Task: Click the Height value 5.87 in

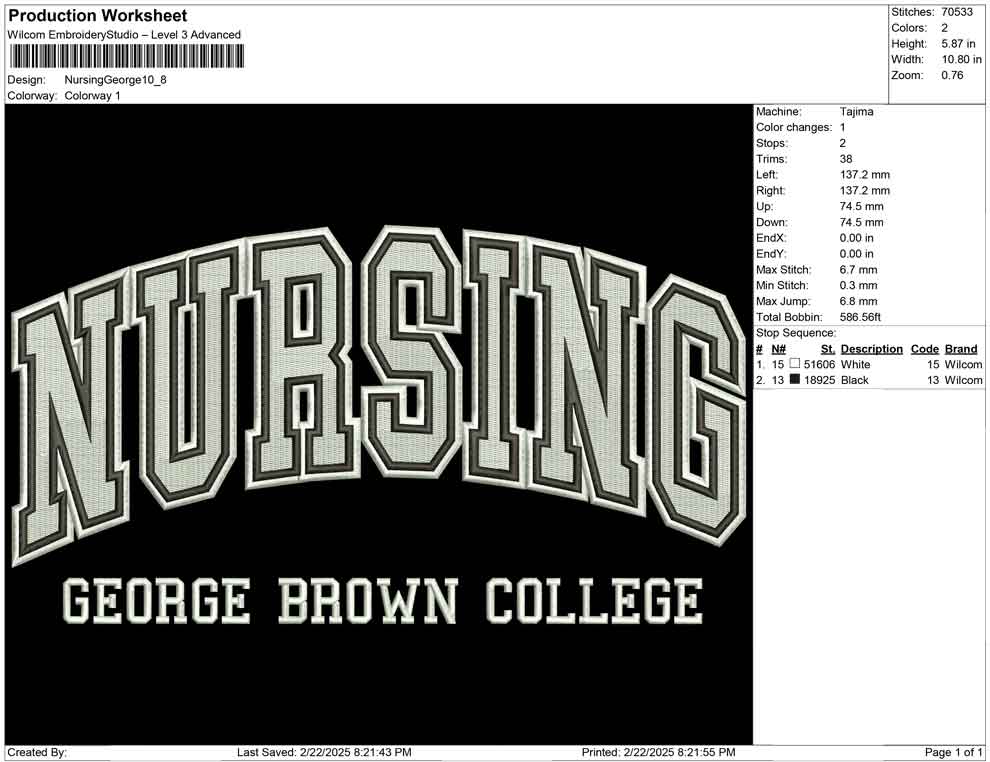Action: 958,44
